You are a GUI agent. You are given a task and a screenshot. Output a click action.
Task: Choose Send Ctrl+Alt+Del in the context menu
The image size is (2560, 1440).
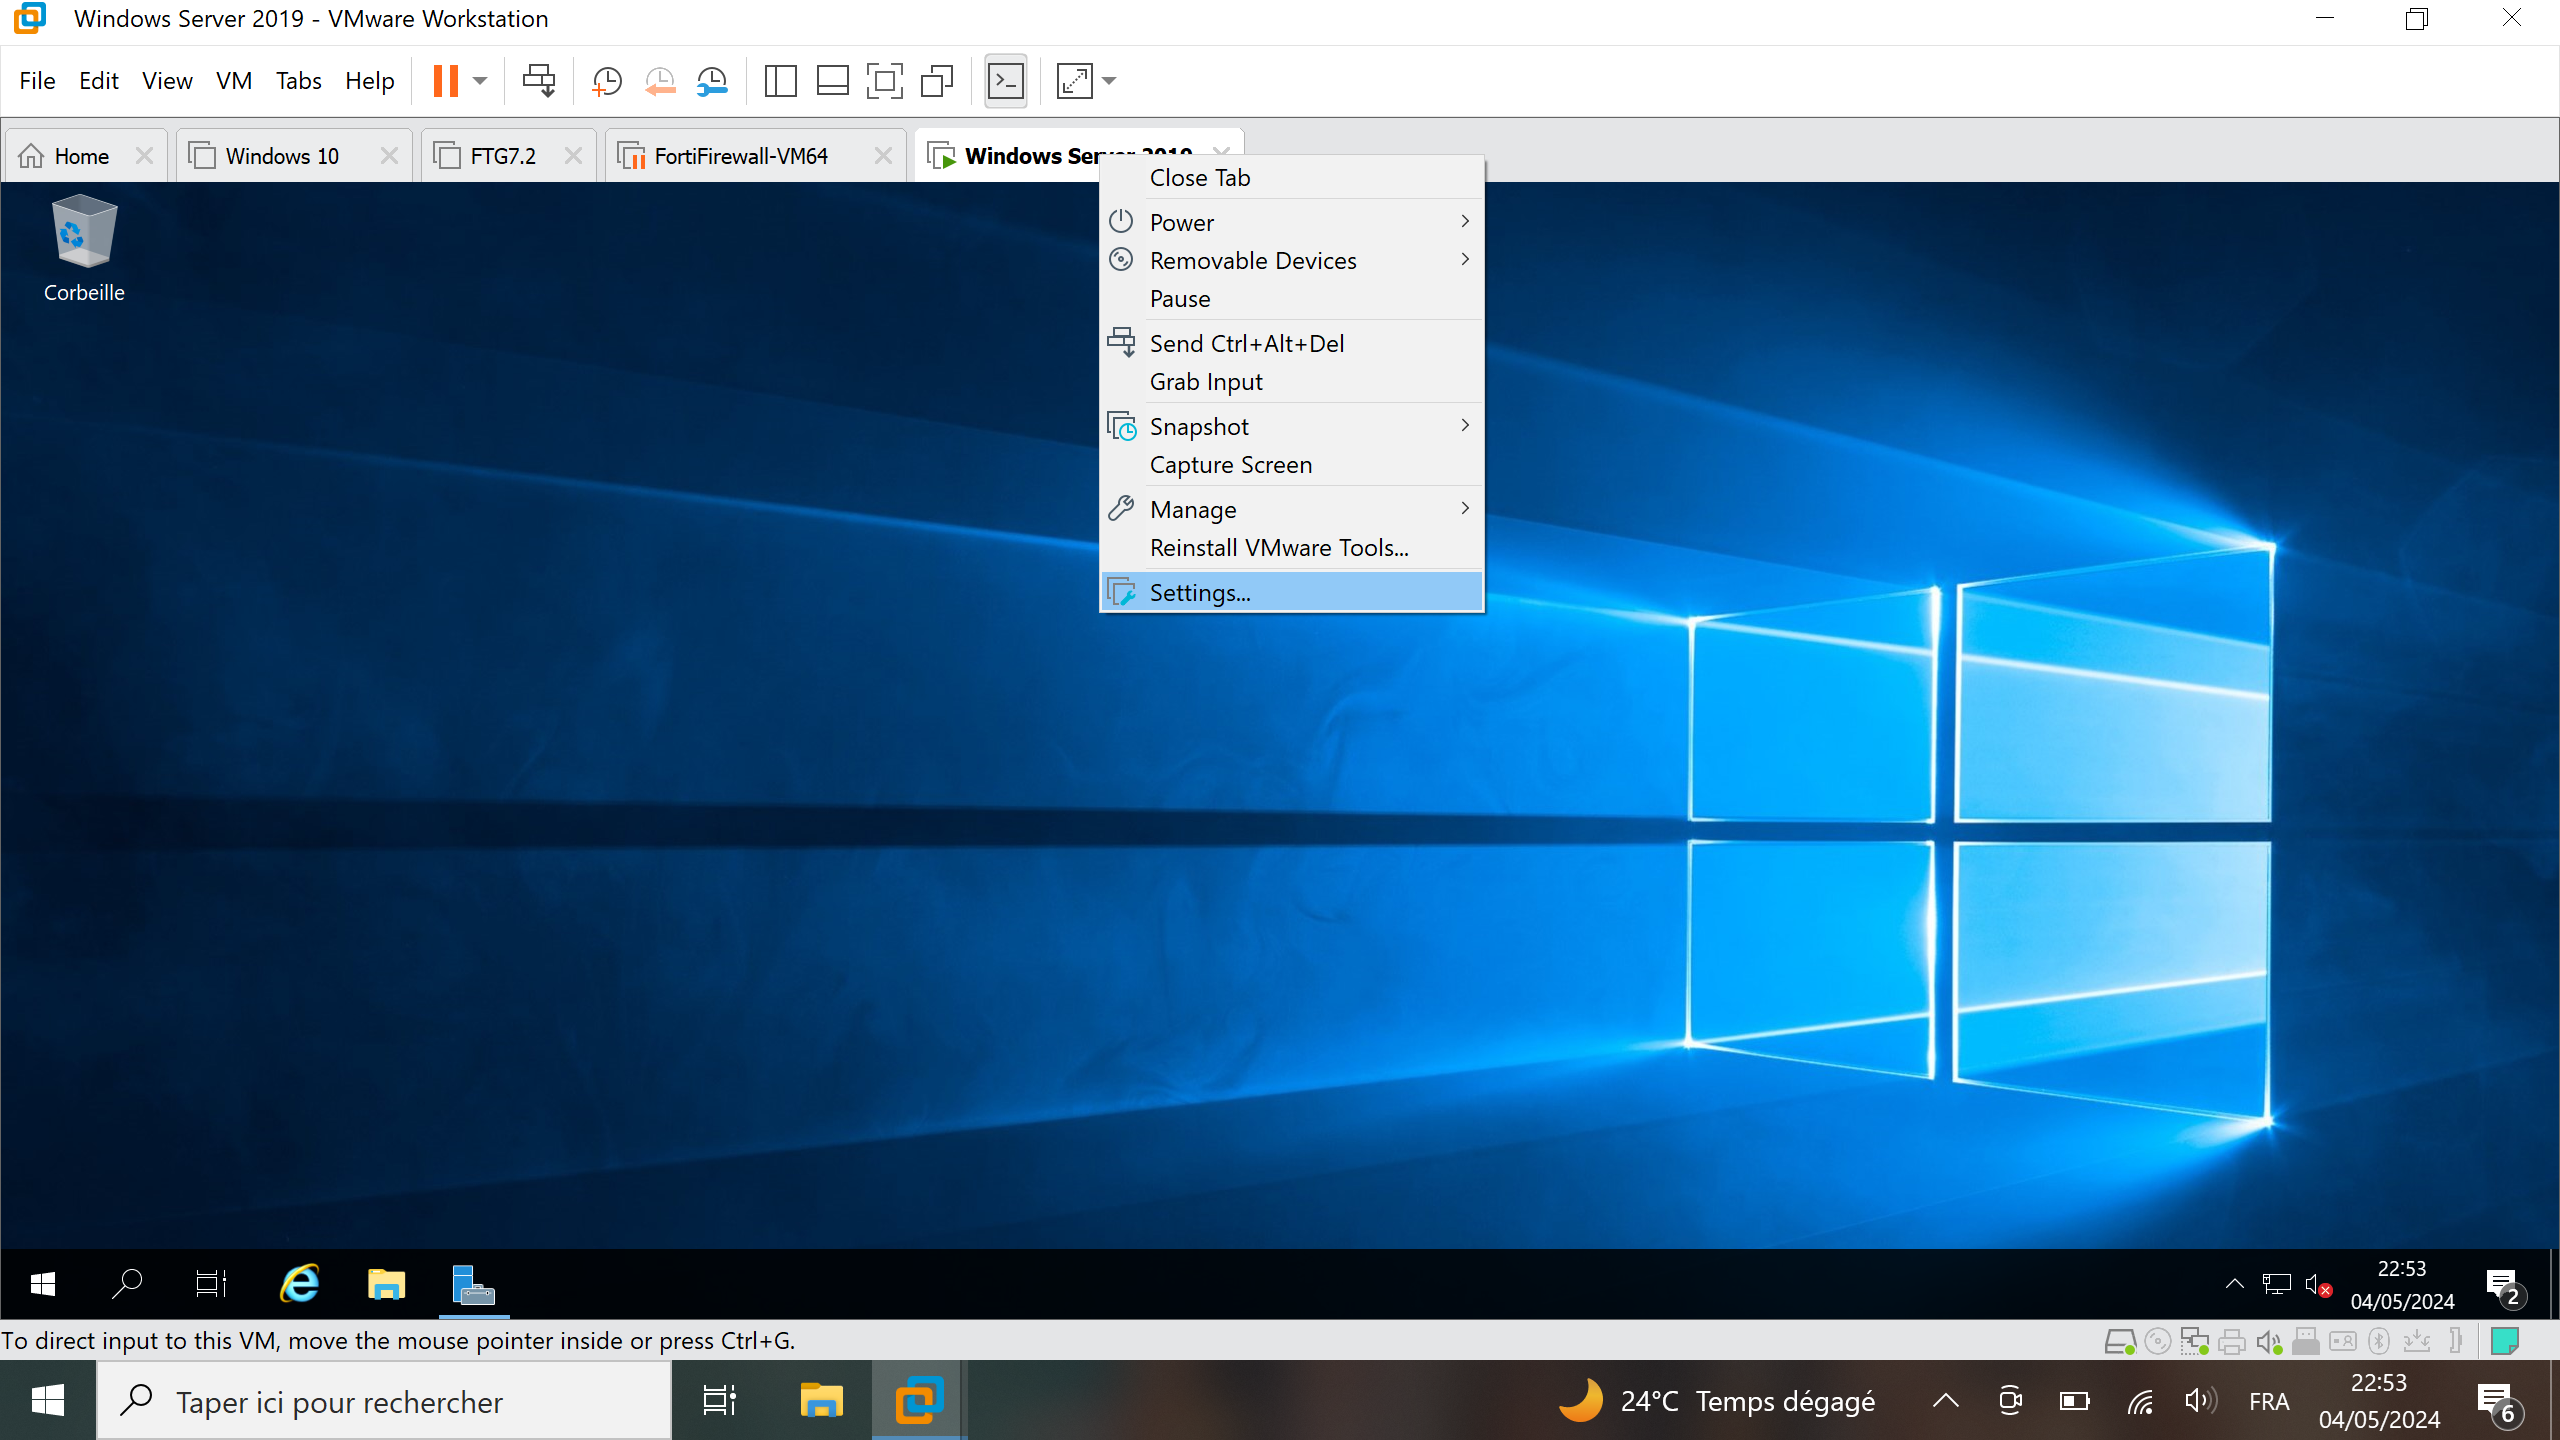click(1291, 343)
